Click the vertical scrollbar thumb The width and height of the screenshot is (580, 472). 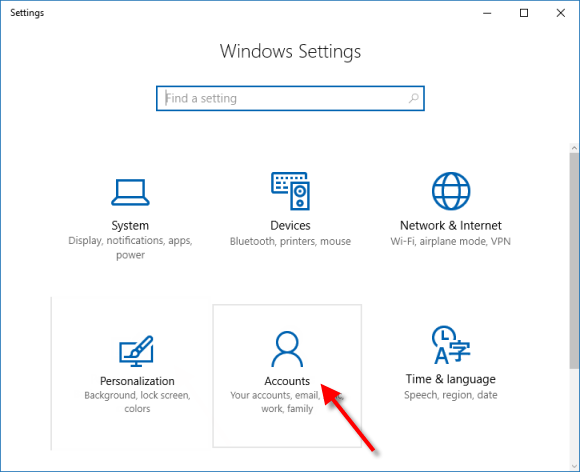(574, 260)
